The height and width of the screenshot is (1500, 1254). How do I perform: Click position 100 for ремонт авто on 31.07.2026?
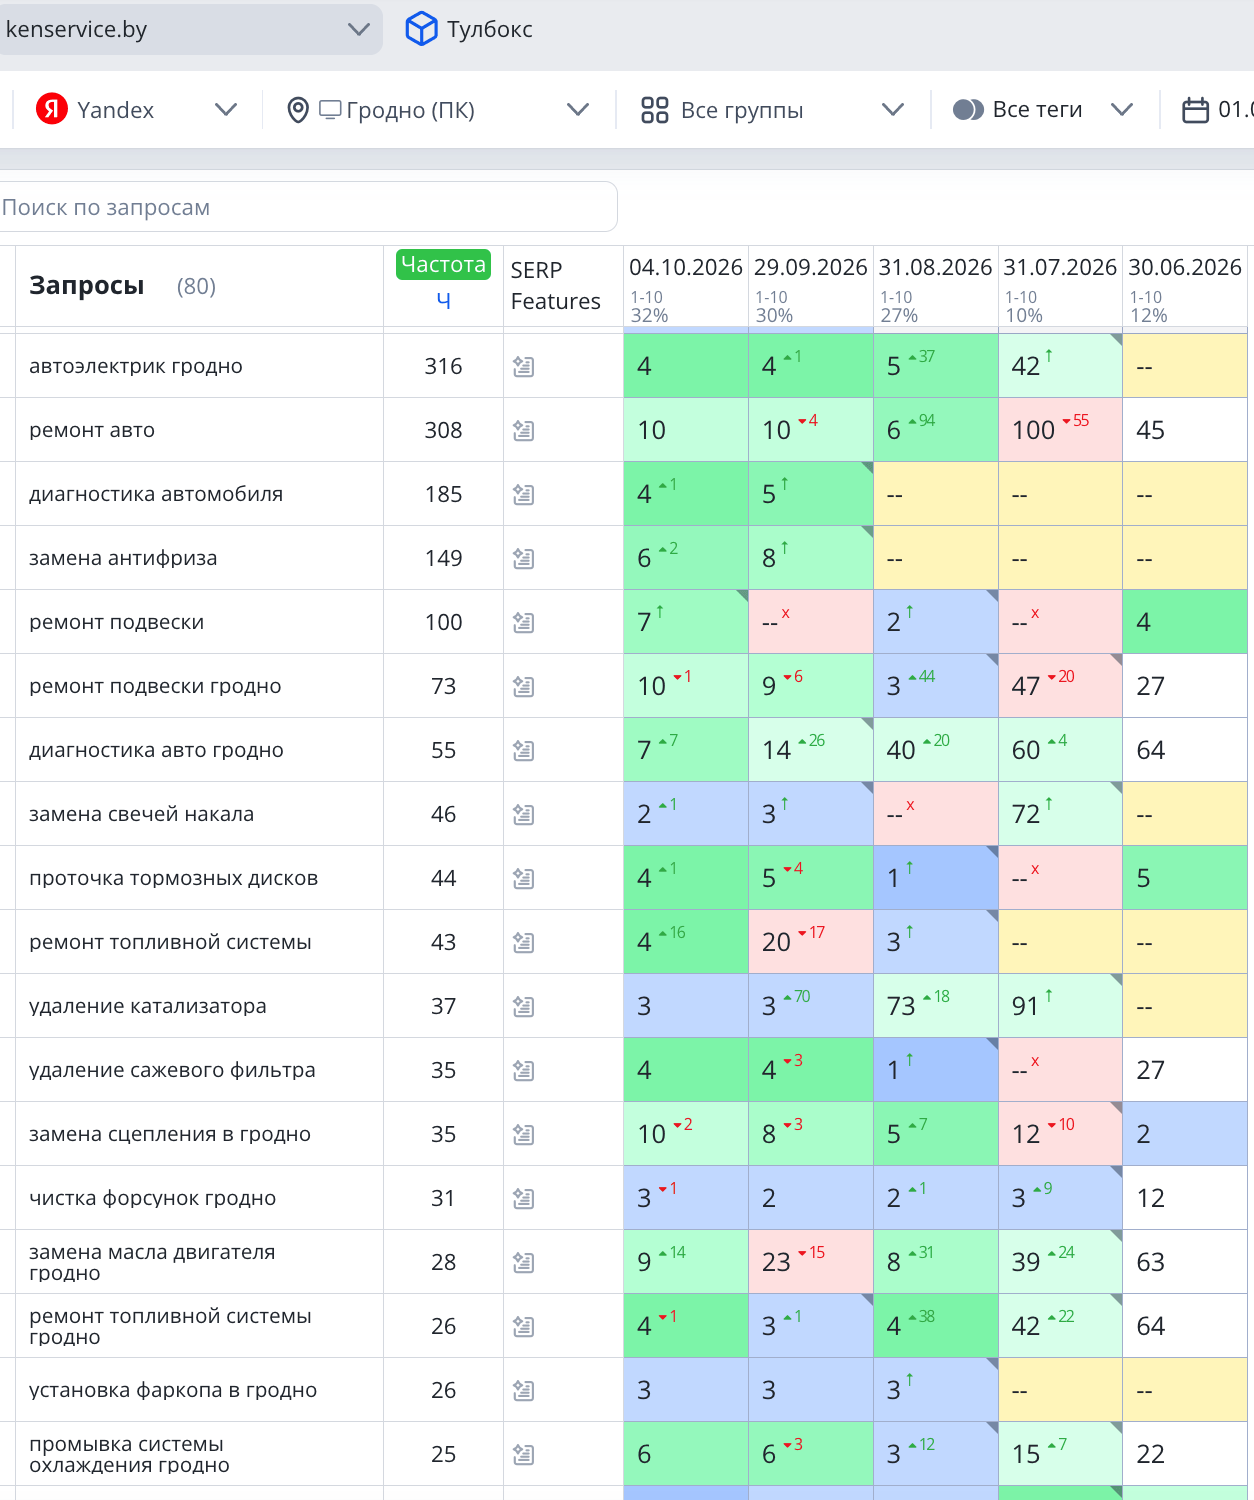click(x=1034, y=430)
